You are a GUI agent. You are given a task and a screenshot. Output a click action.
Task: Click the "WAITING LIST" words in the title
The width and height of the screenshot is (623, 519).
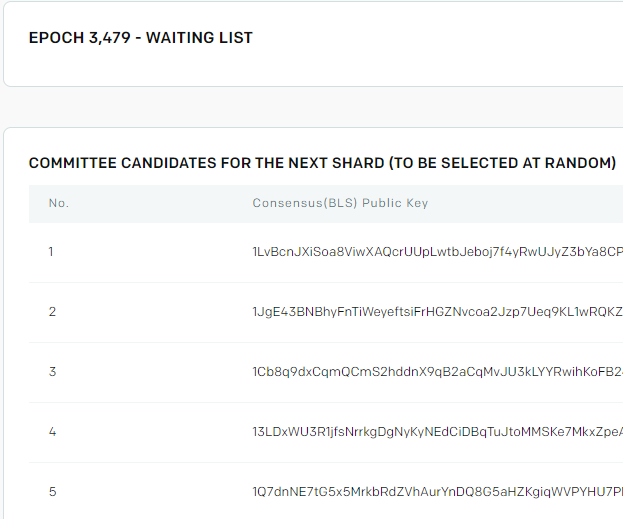point(199,38)
